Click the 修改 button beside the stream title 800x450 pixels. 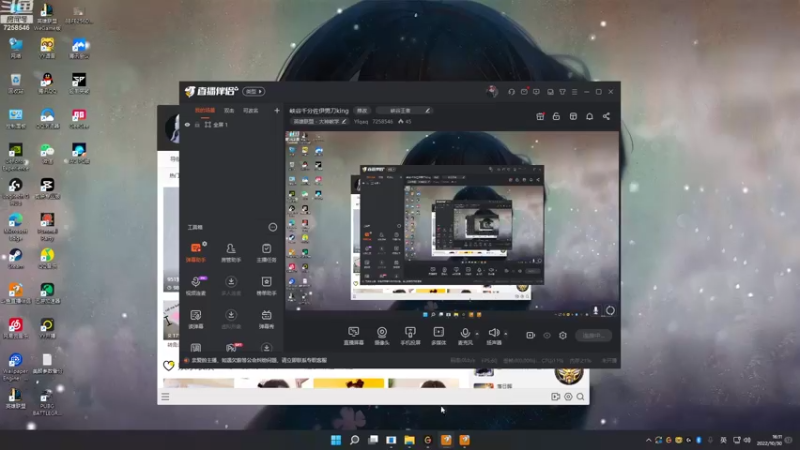coord(362,110)
